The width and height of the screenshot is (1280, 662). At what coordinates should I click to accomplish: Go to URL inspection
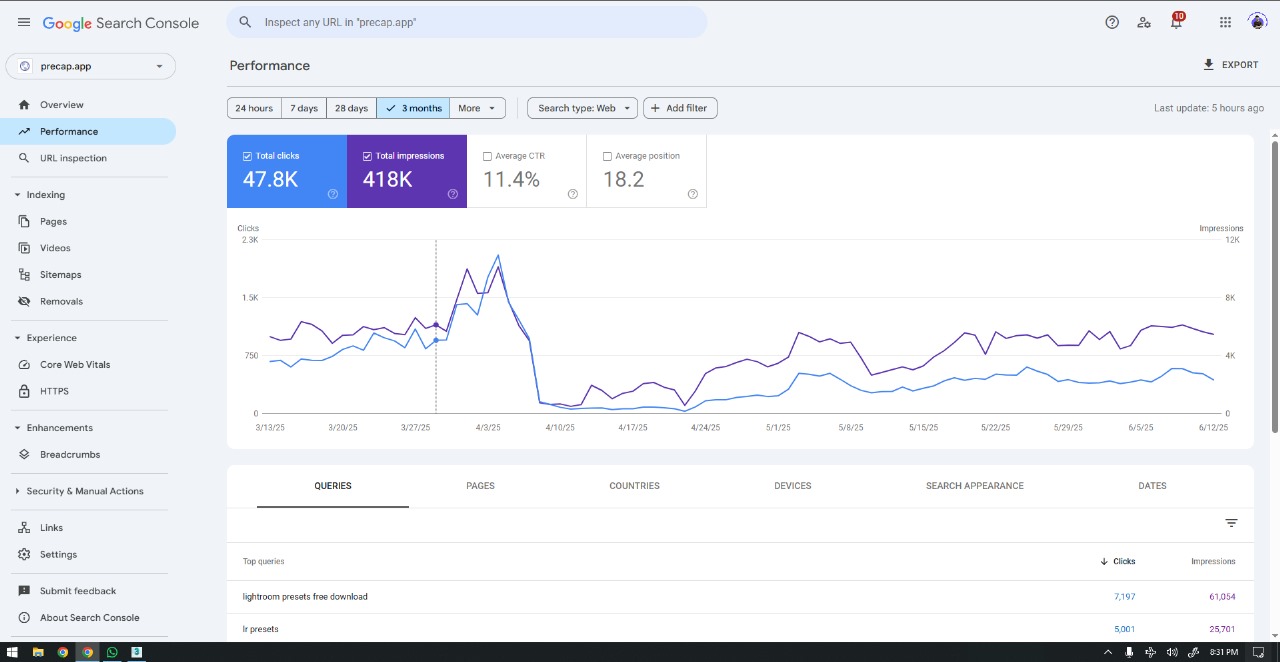(73, 158)
